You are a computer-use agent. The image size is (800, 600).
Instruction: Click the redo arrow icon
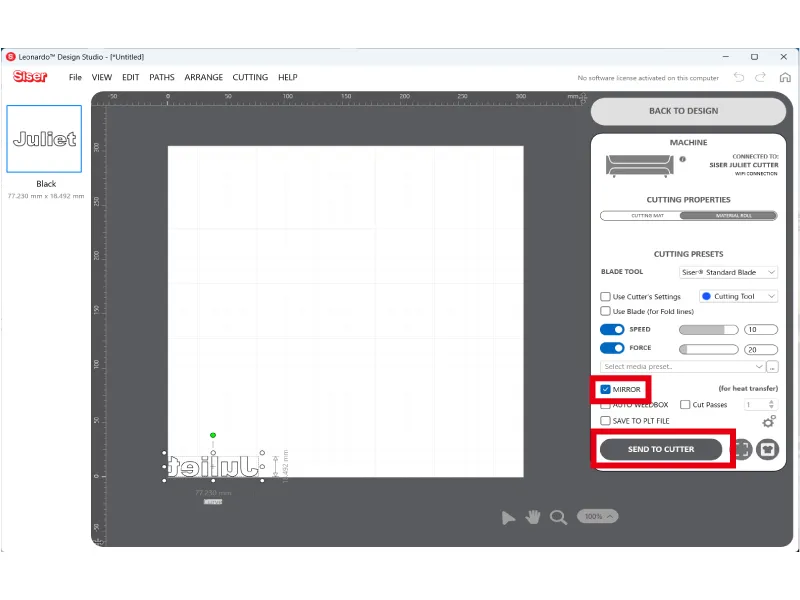[x=761, y=77]
